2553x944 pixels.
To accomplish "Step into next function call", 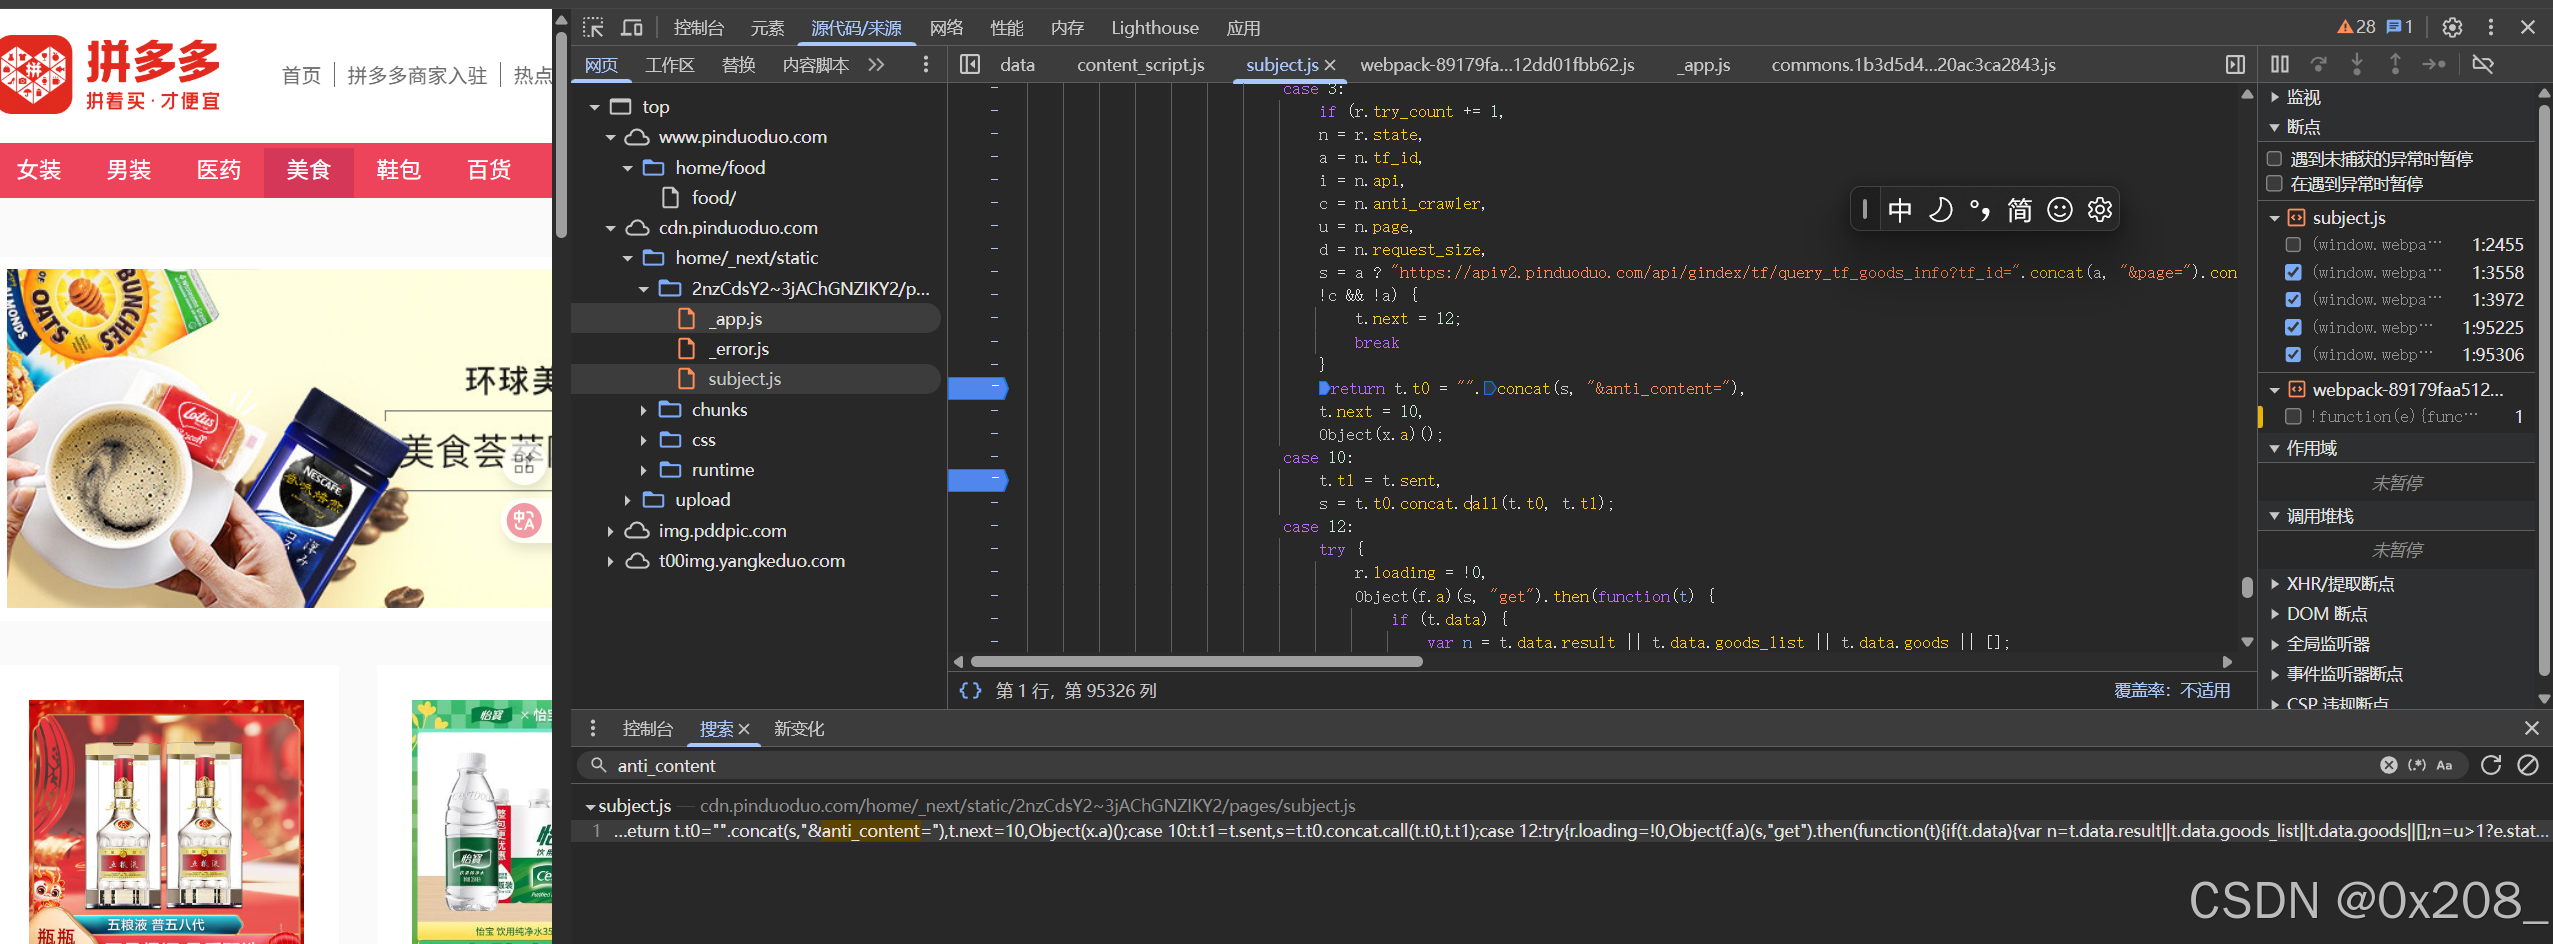I will click(x=2357, y=64).
